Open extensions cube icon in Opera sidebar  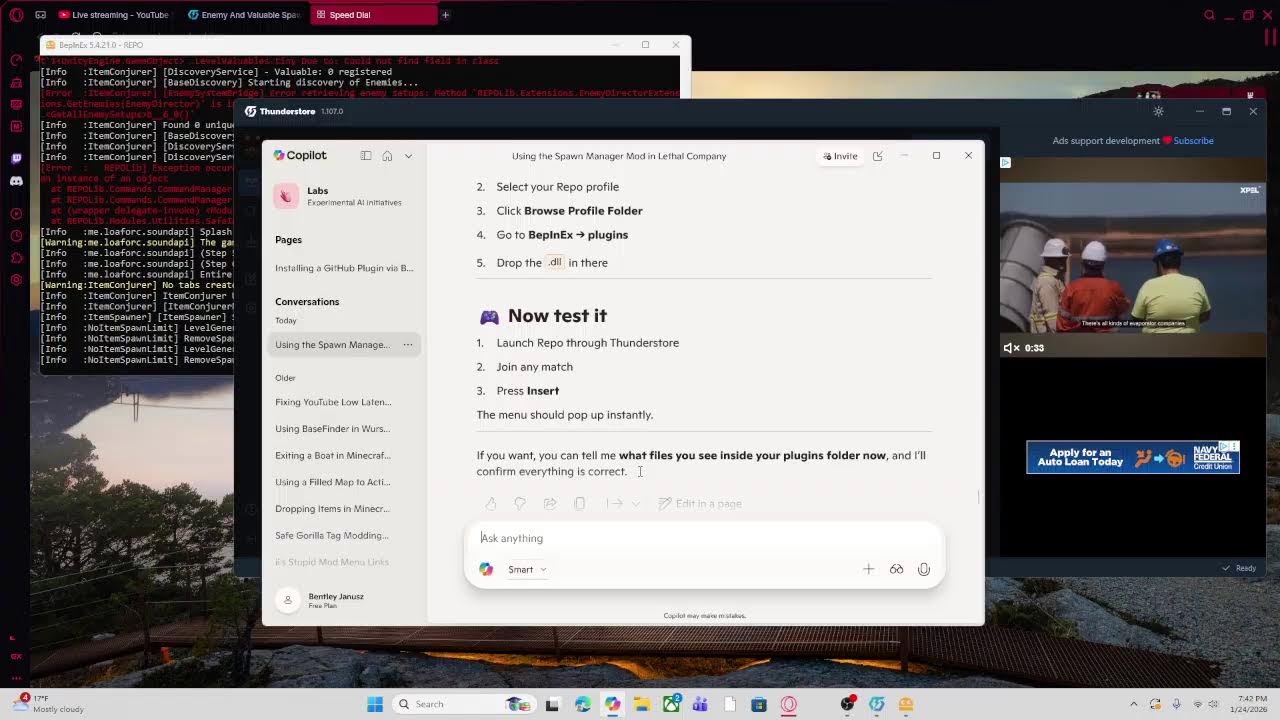pos(16,258)
